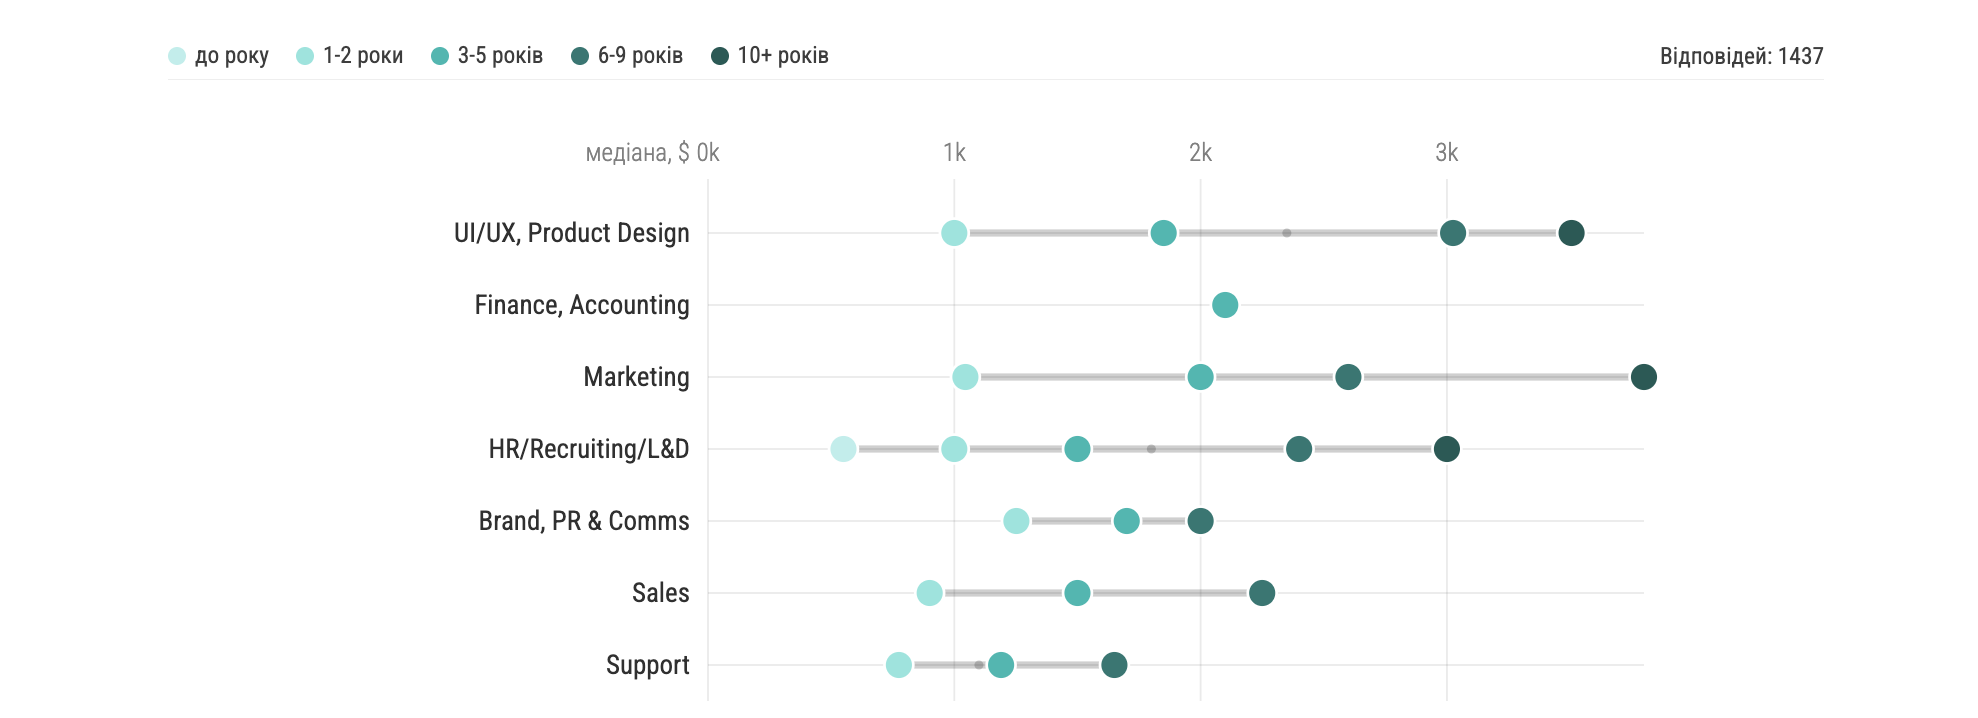
Task: Toggle the '1-2 роки' legend item
Action: click(x=350, y=56)
